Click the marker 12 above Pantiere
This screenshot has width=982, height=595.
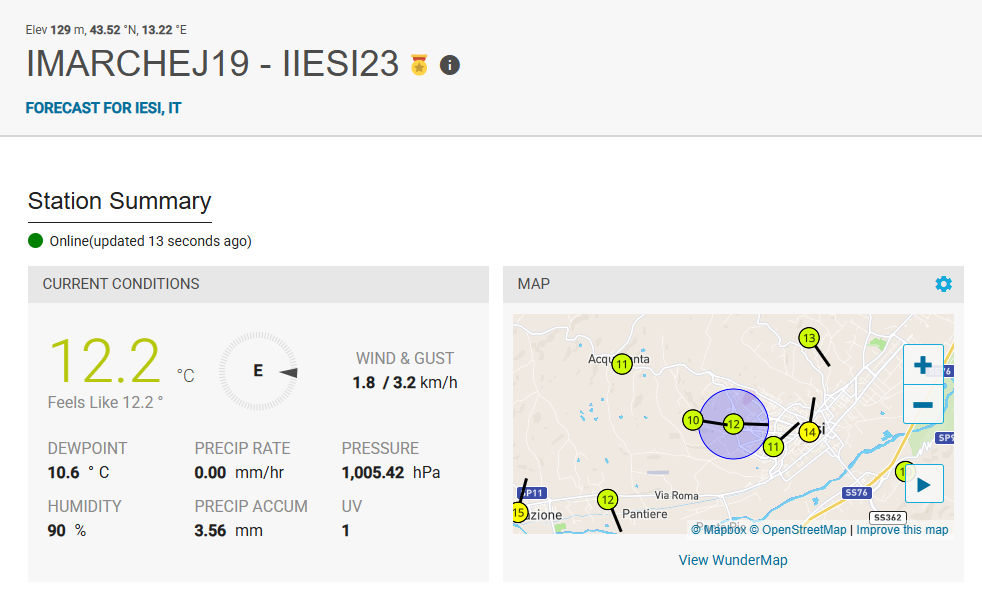pos(607,499)
